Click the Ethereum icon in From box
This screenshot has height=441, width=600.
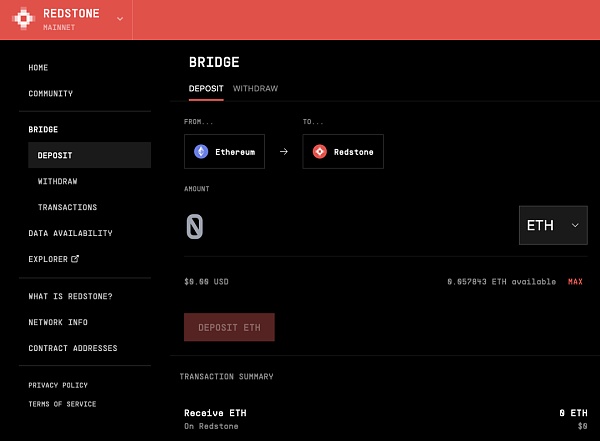tap(201, 152)
